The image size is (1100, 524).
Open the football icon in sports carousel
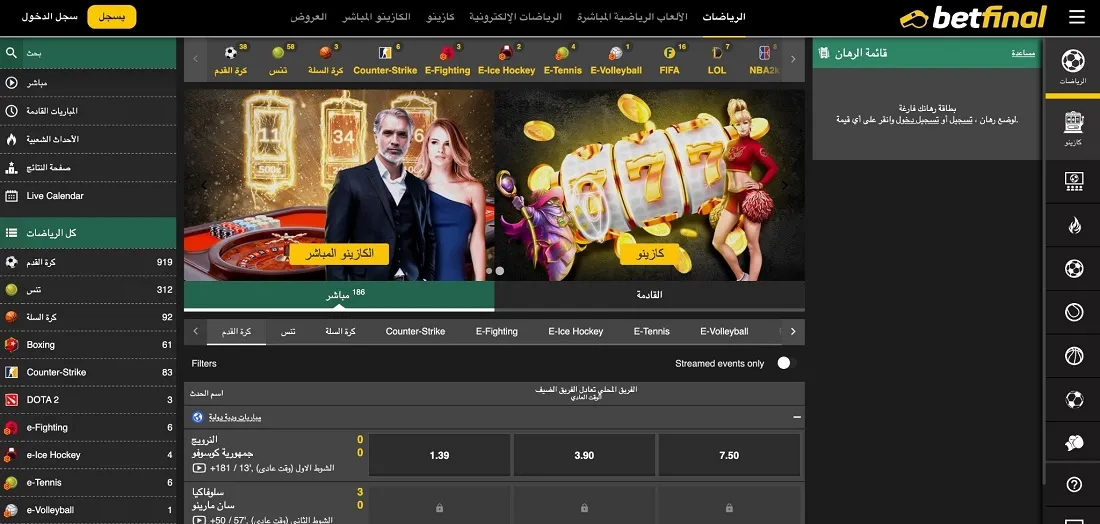[231, 53]
